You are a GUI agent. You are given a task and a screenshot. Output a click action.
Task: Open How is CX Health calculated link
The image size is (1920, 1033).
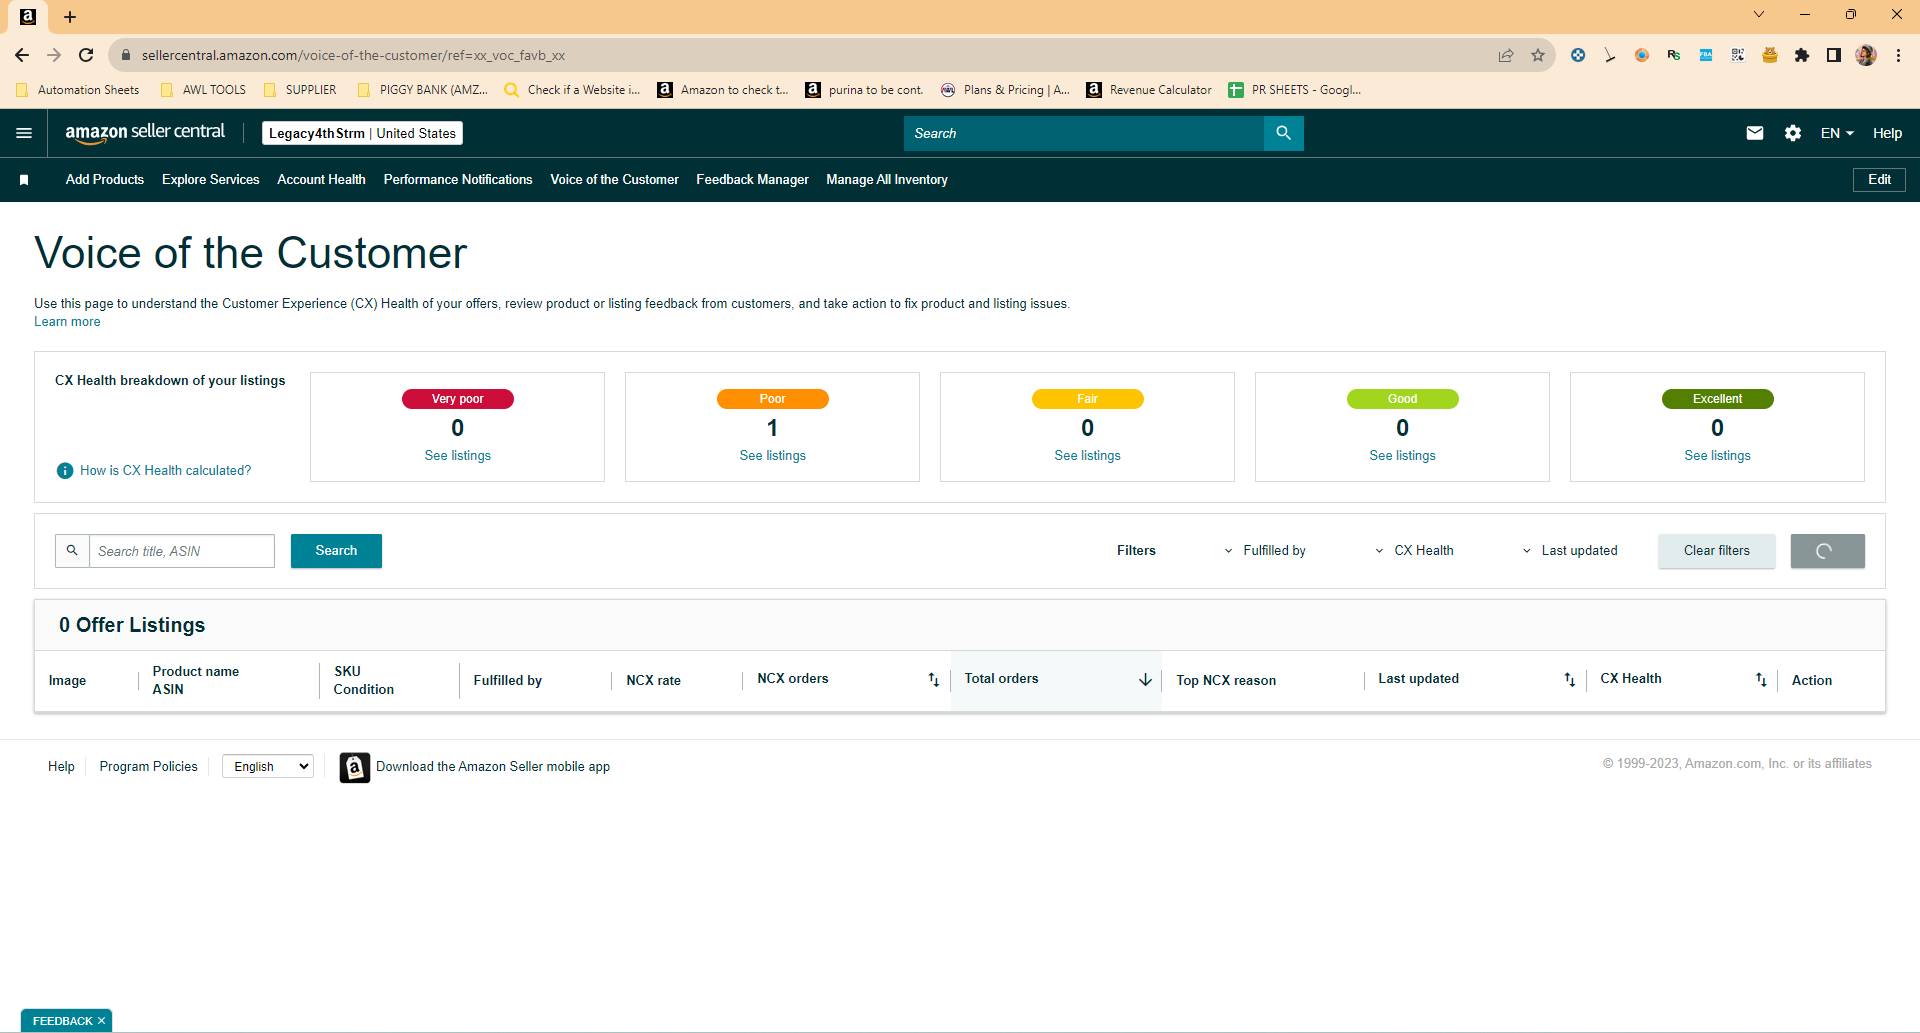(166, 470)
